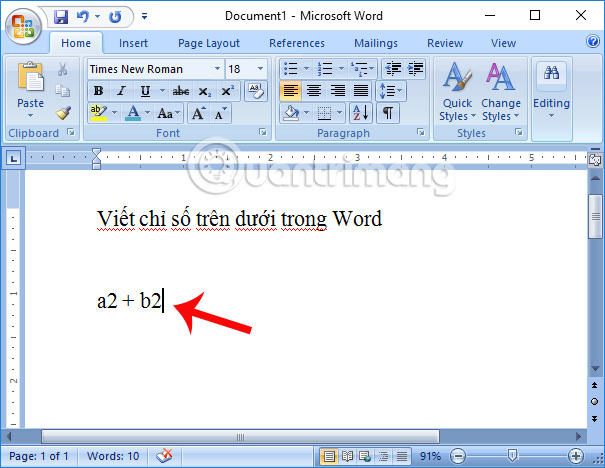Open the line spacing dropdown
Screen dimensions: 605x468
tap(391, 91)
